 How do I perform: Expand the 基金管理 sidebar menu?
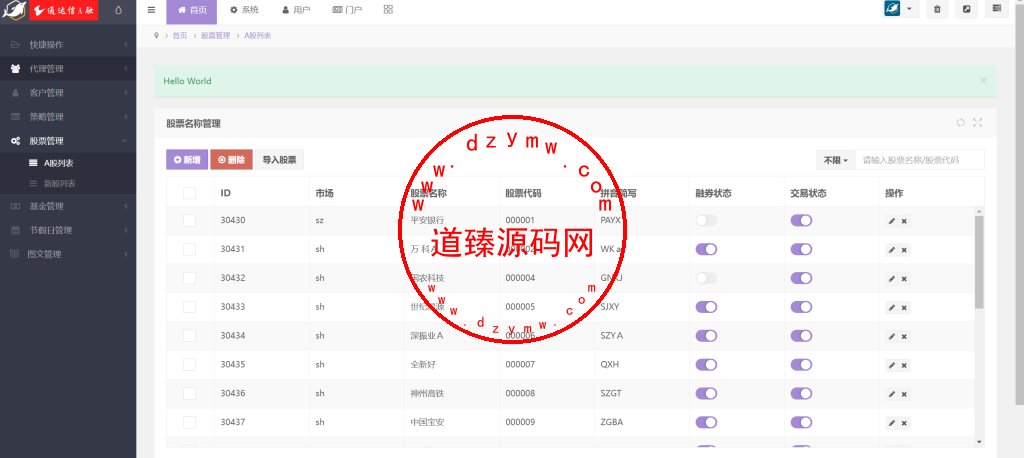coord(68,206)
